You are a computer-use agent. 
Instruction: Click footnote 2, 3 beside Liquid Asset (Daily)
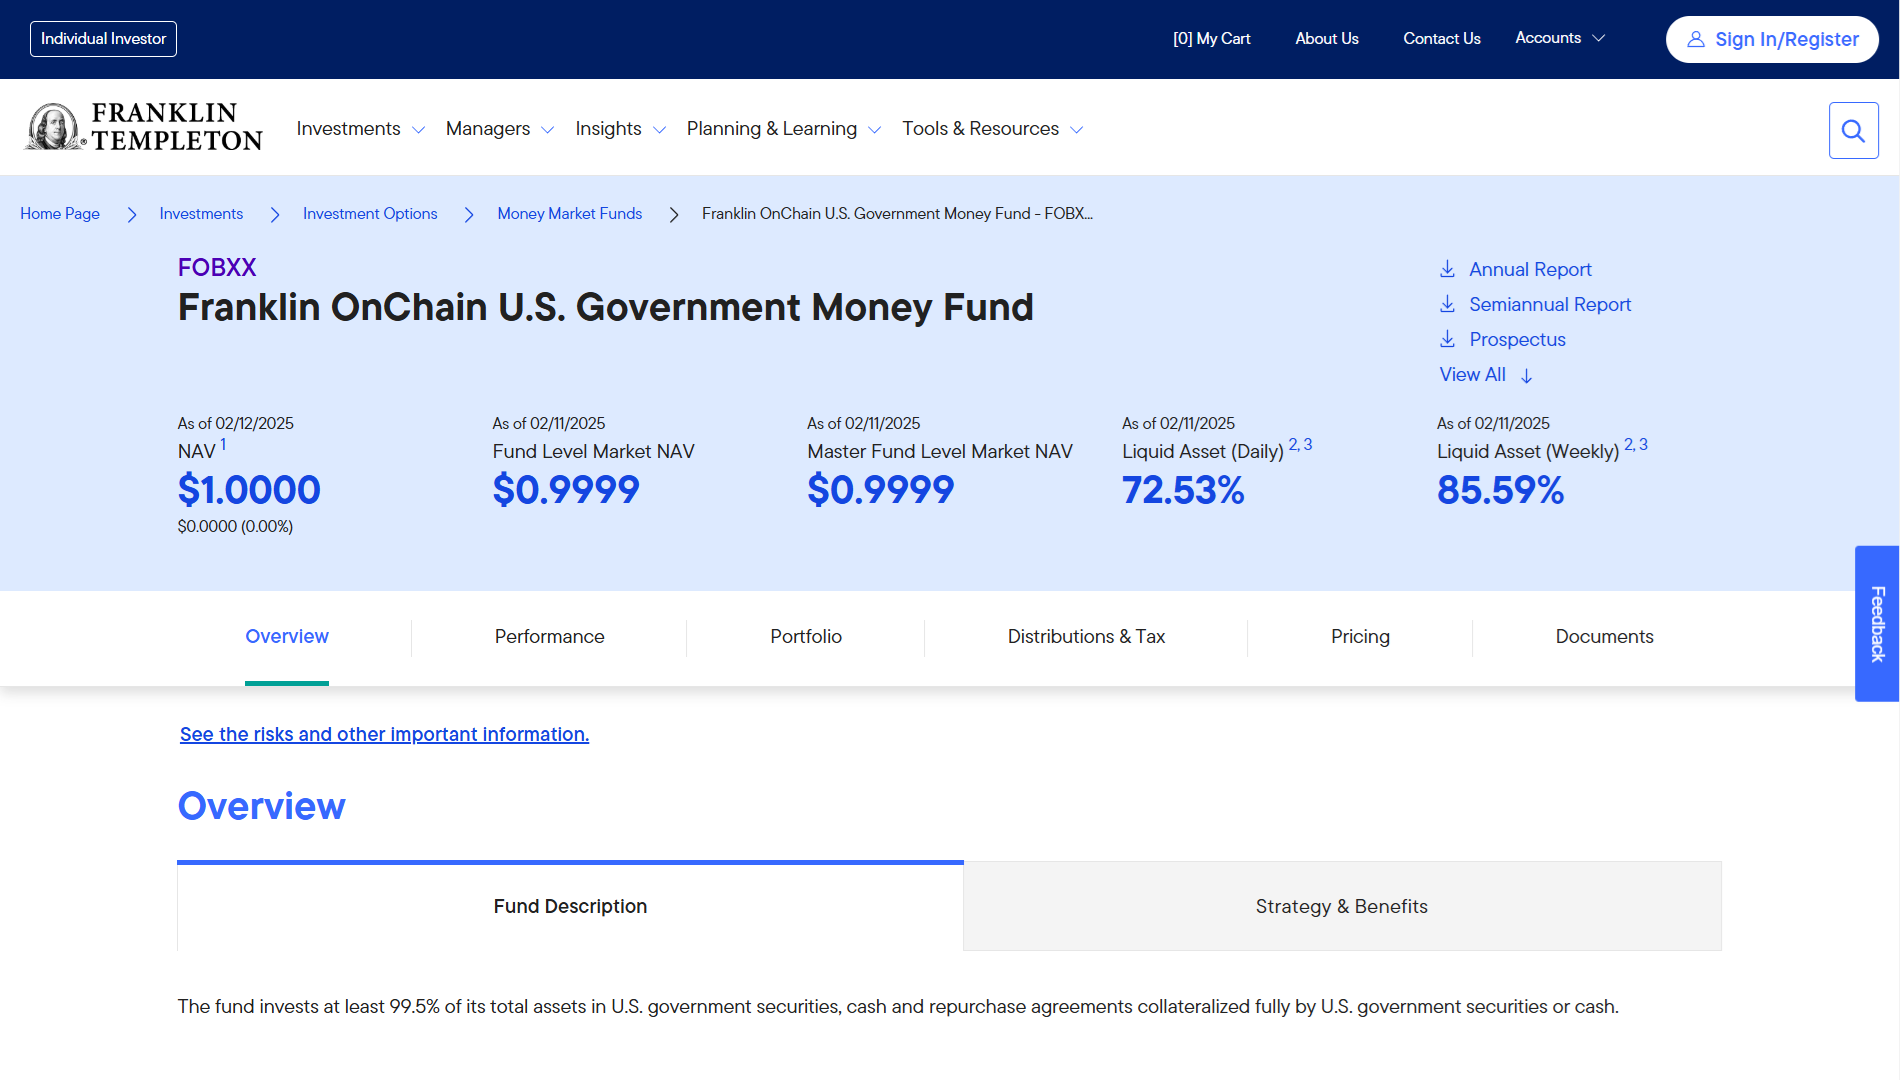(x=1300, y=445)
